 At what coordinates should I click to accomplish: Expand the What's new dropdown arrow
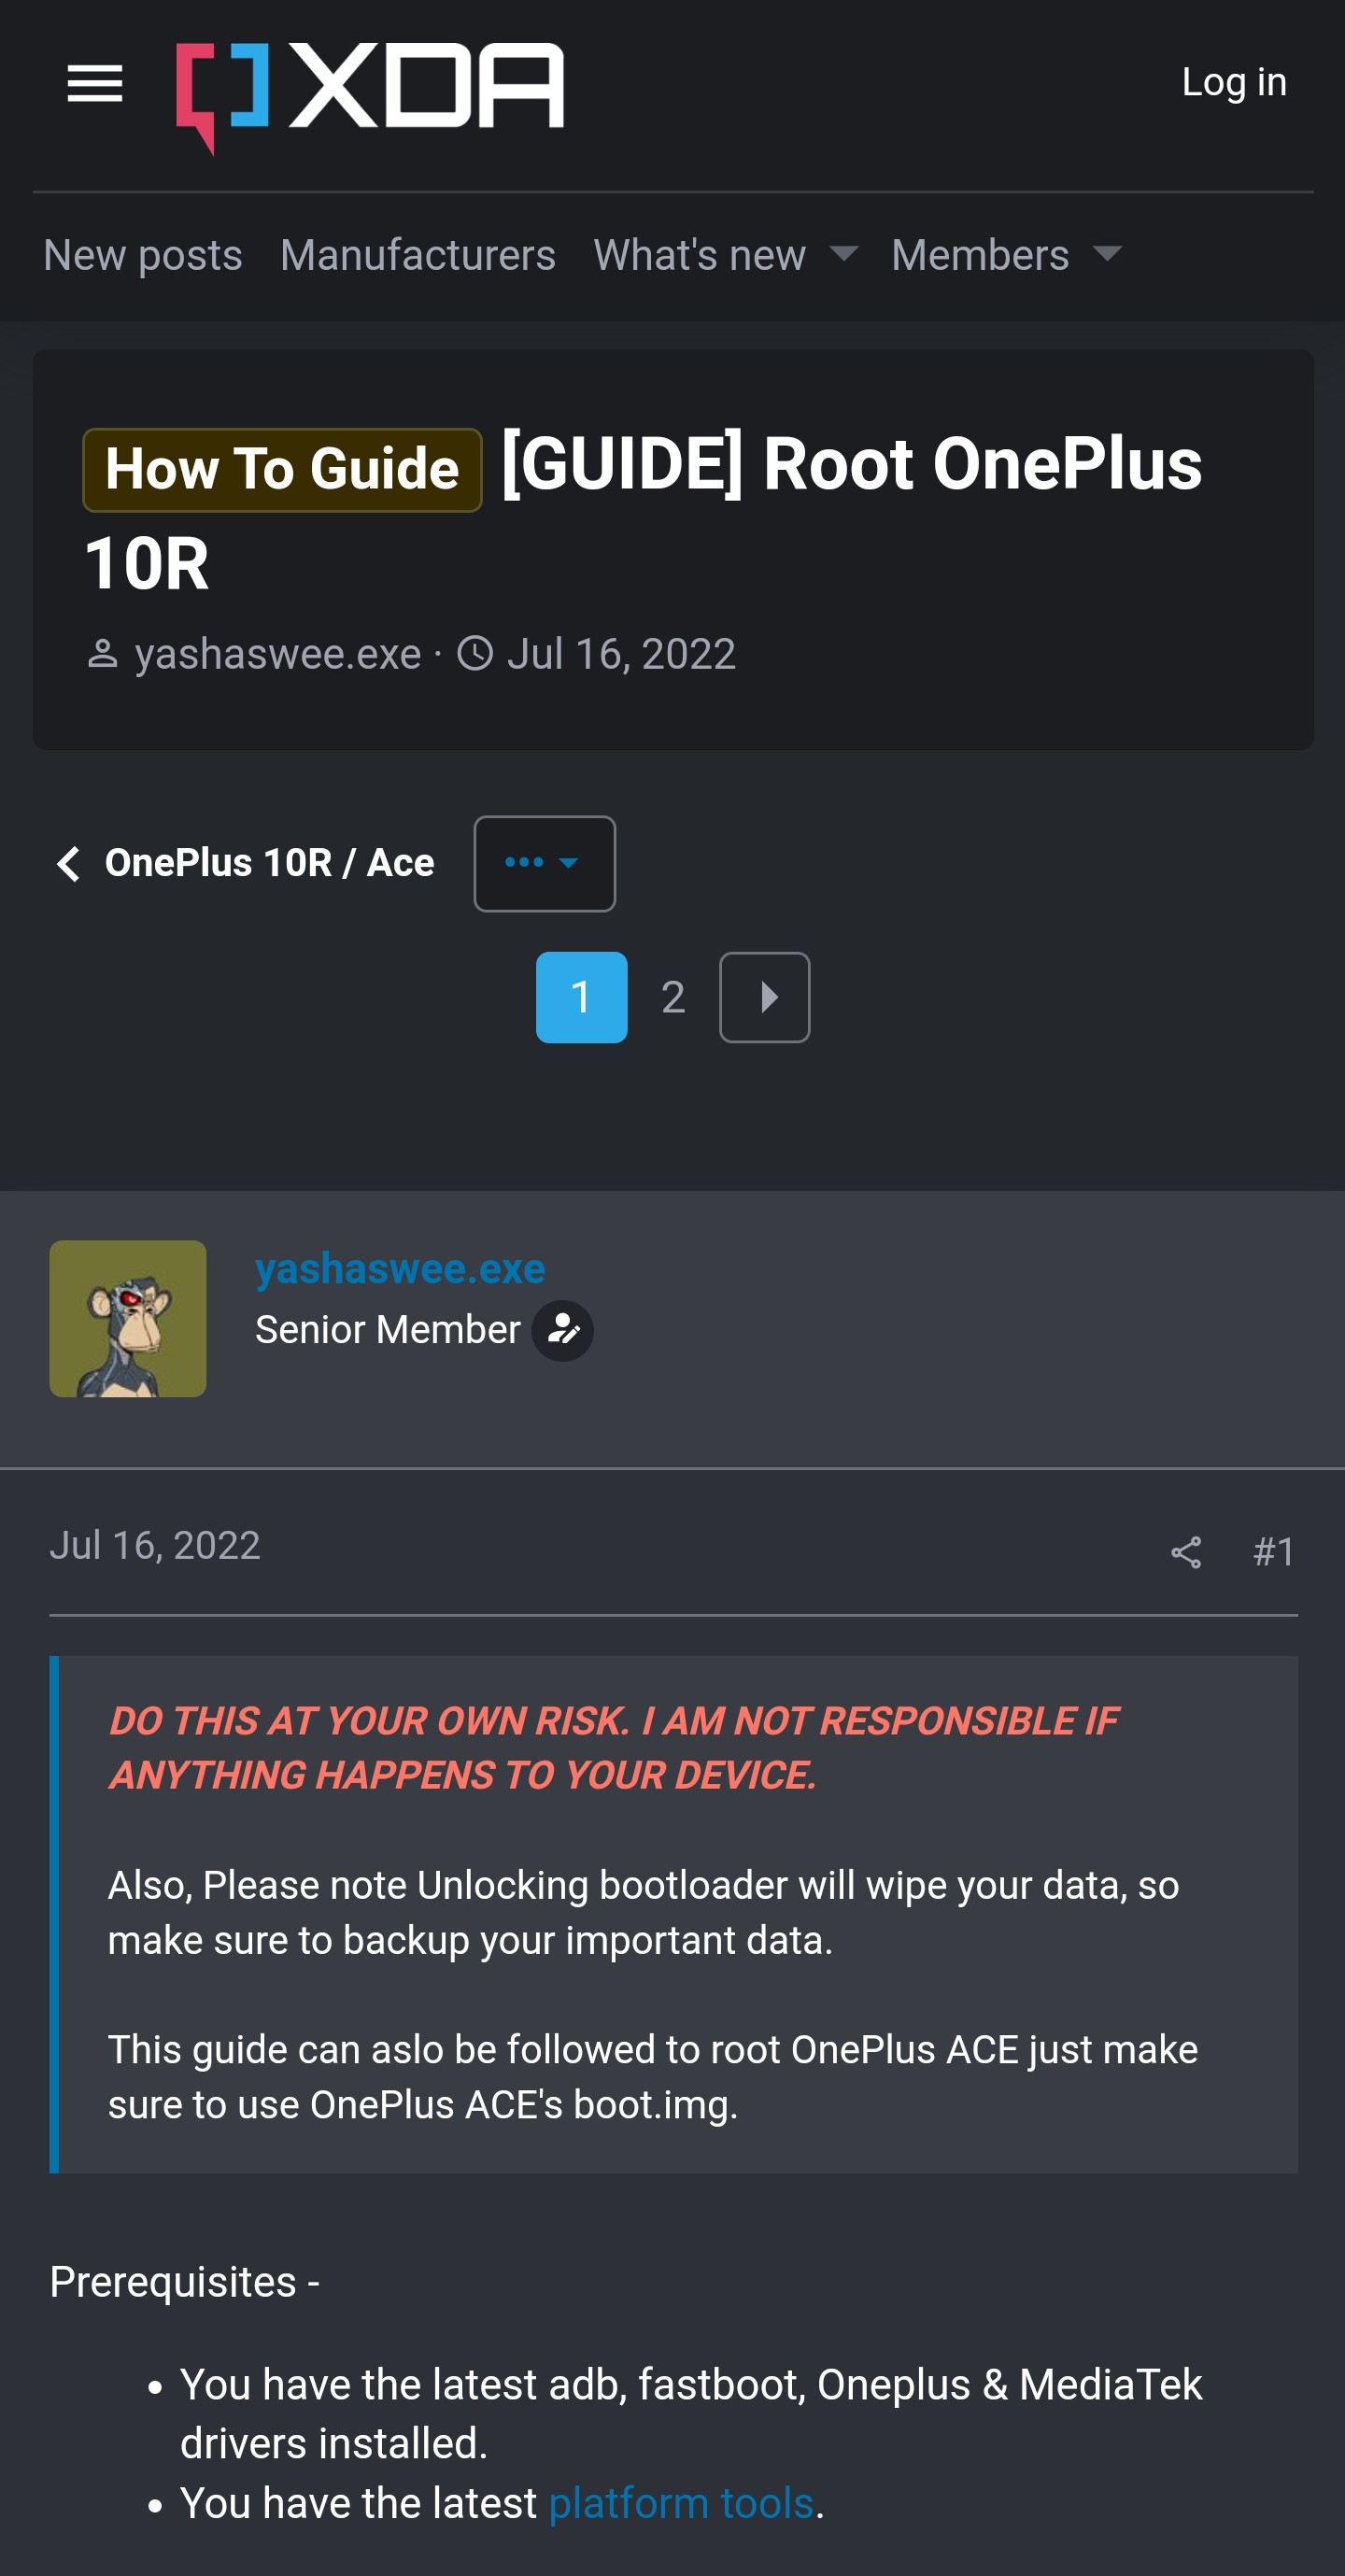pos(844,254)
